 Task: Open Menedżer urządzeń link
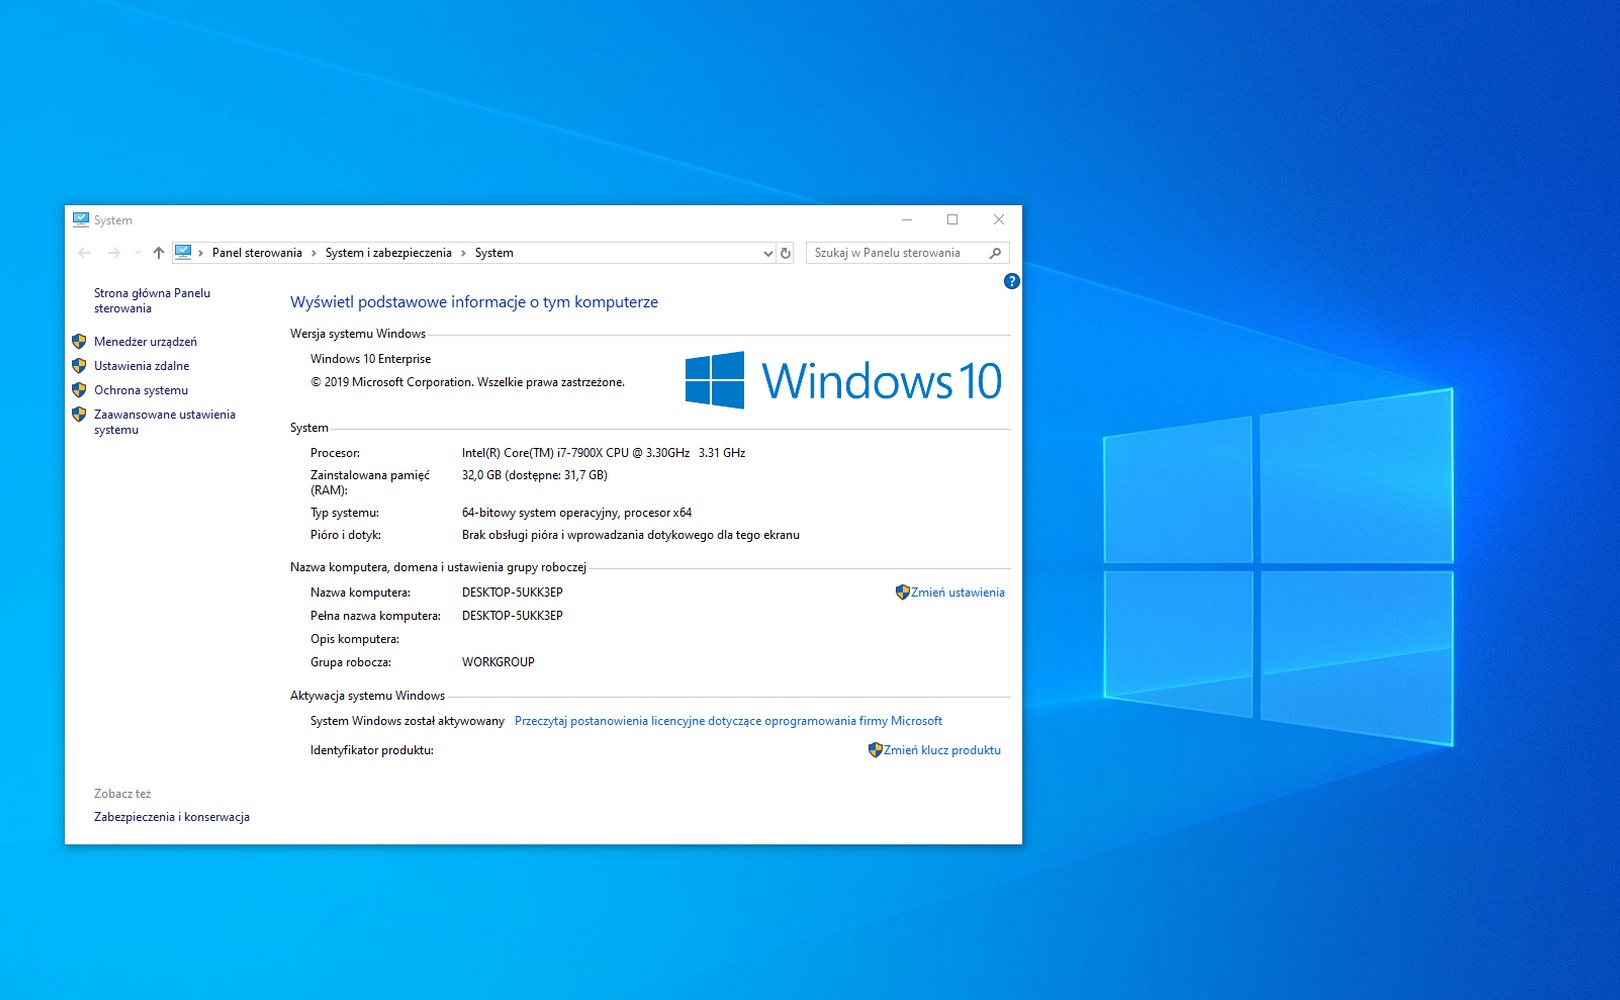coord(145,342)
